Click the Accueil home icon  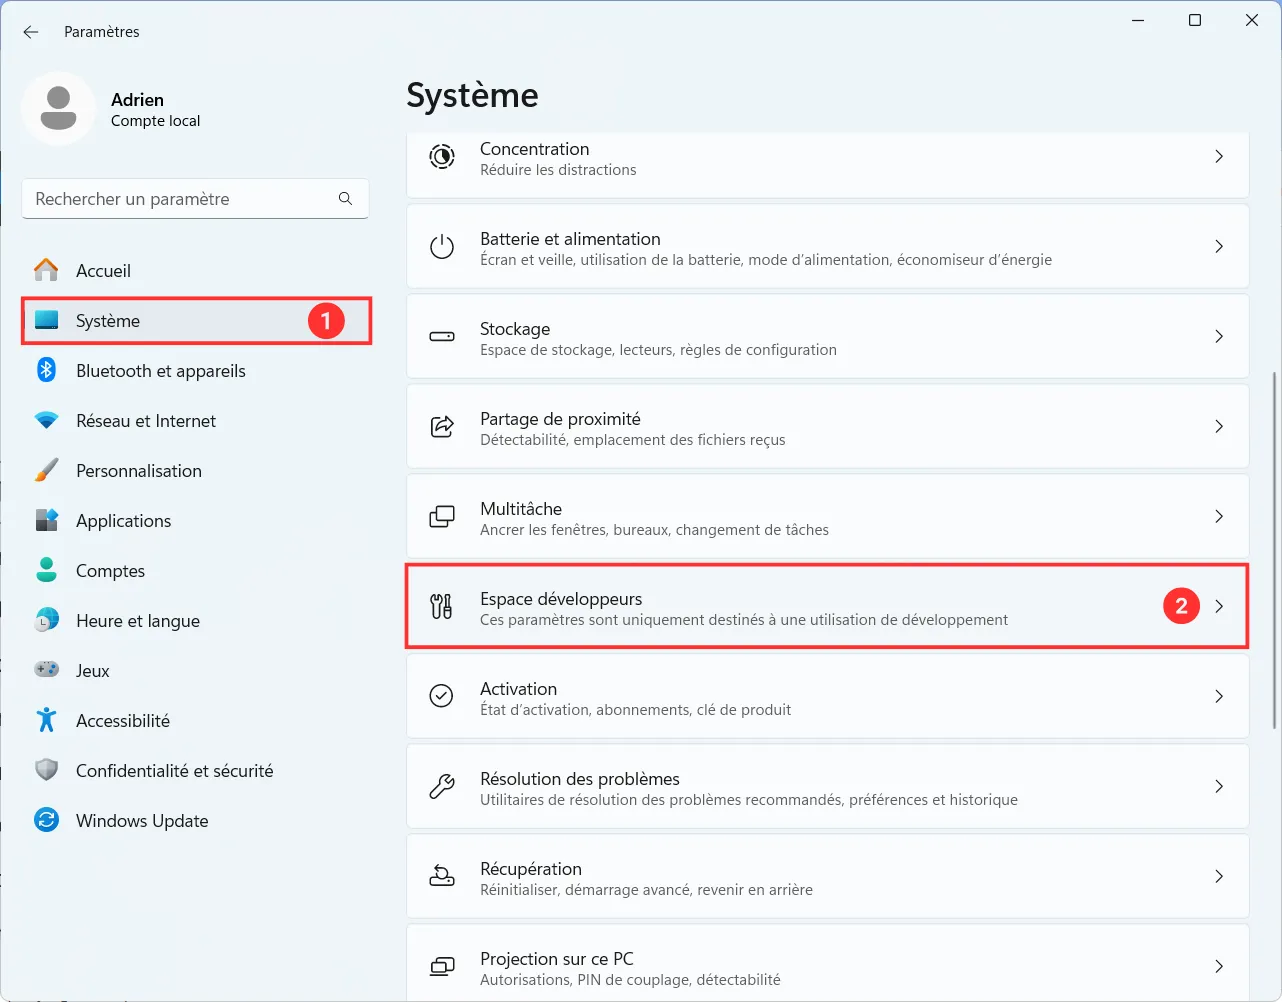point(46,270)
